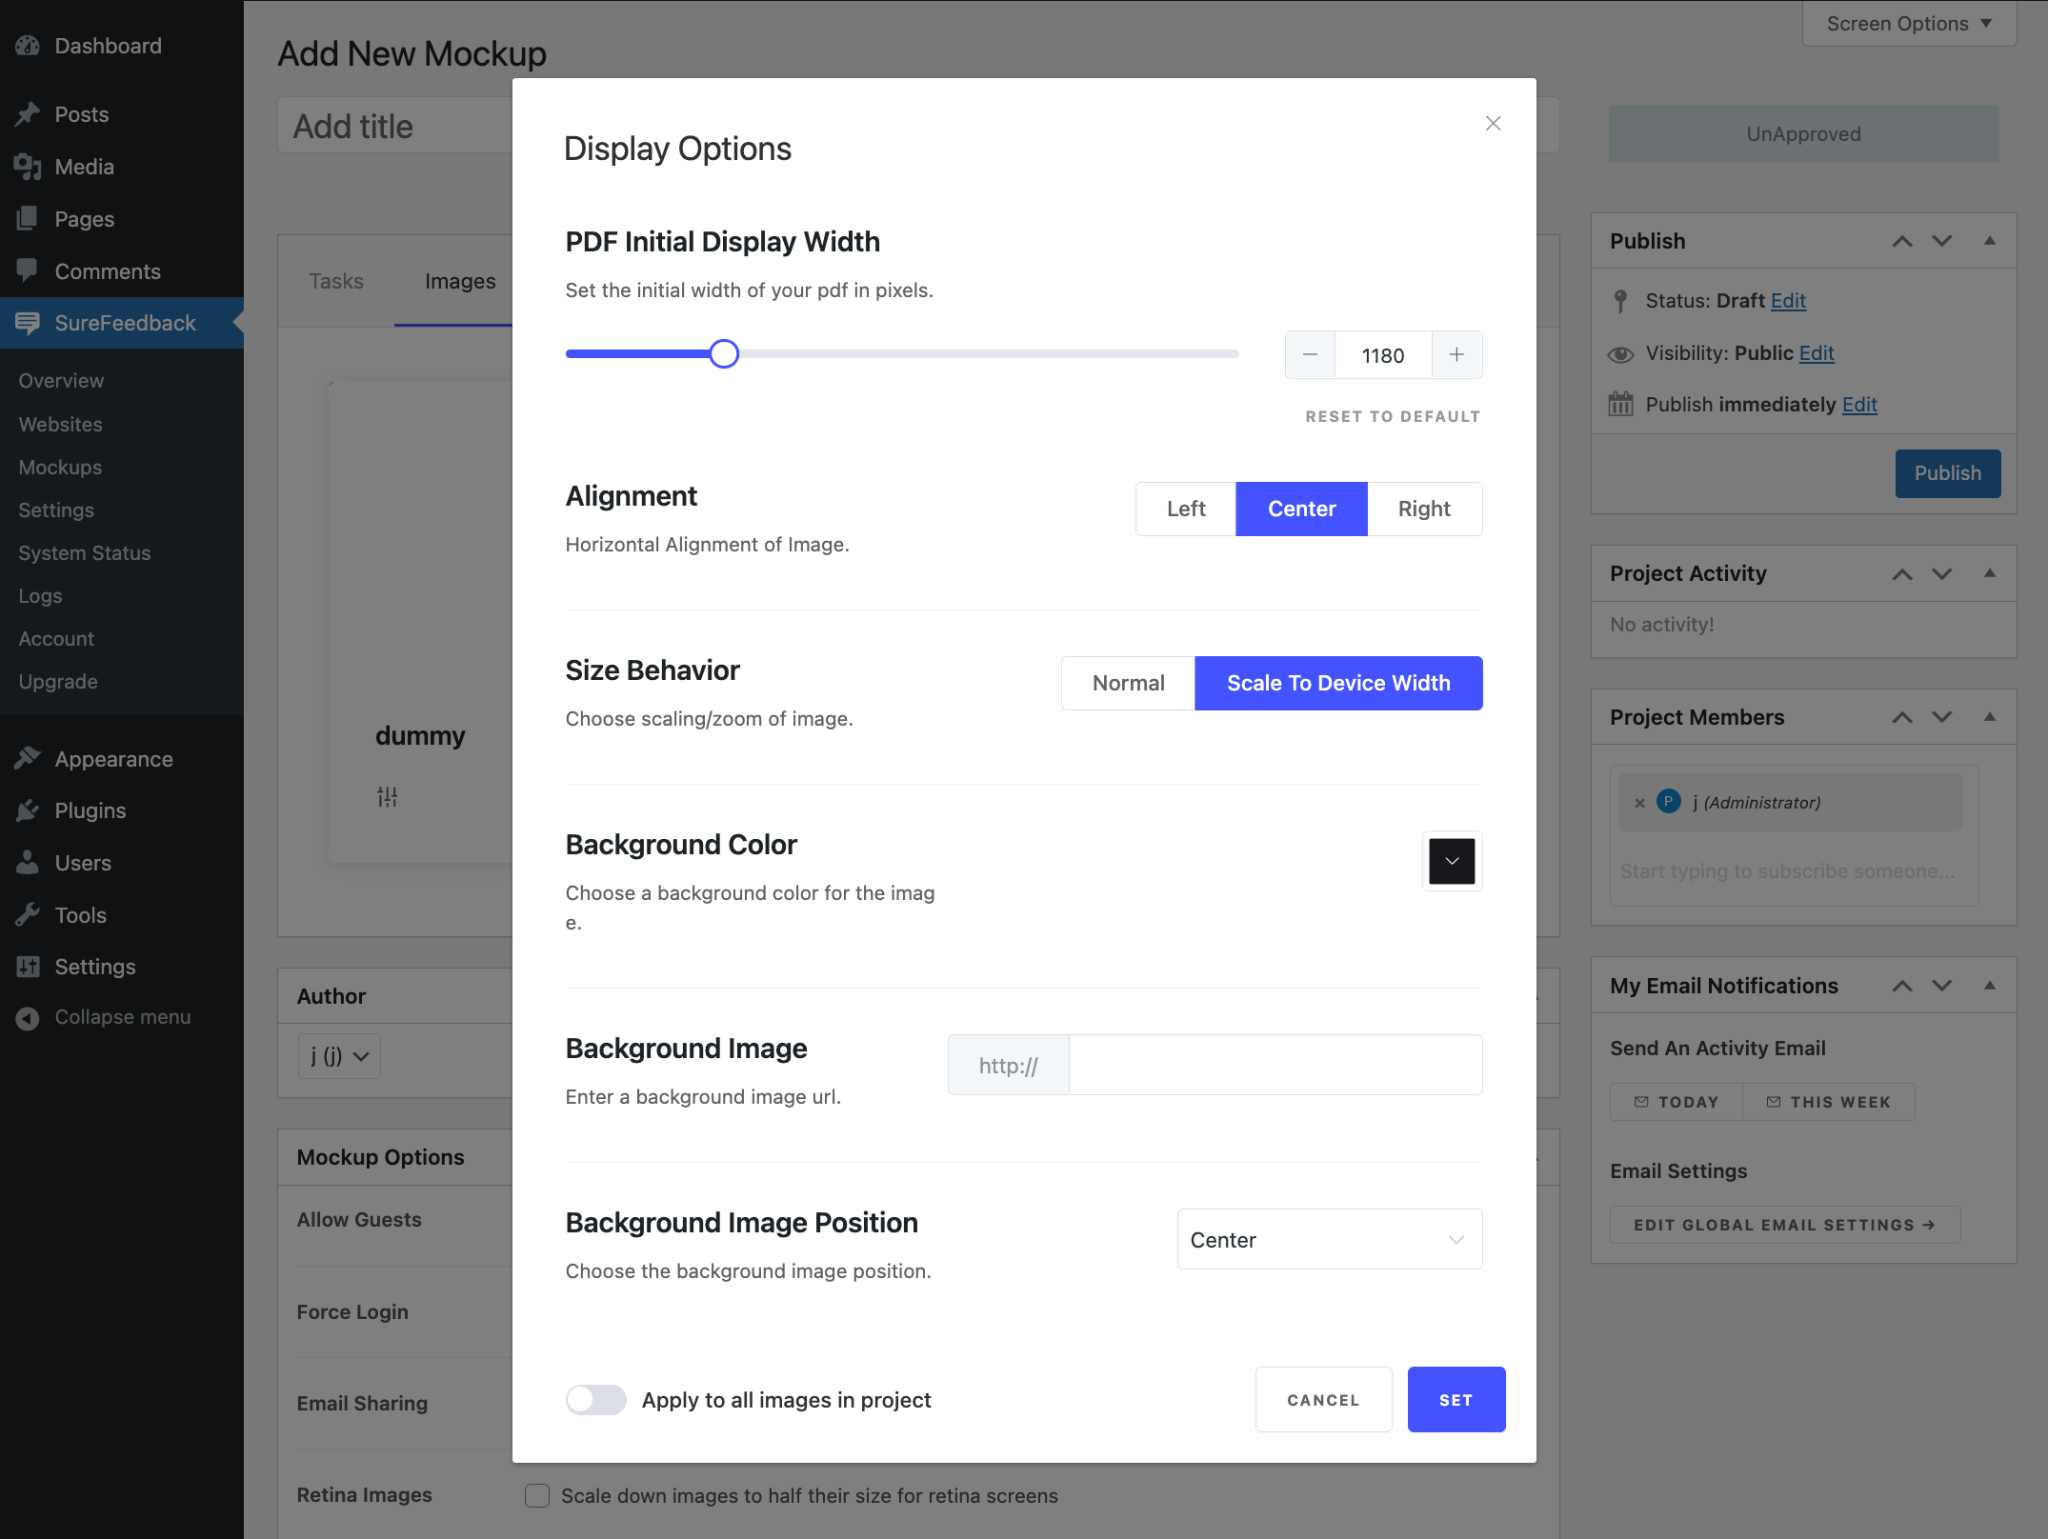Click the image adjustment sliders icon under dummy
Image resolution: width=2048 pixels, height=1539 pixels.
[389, 796]
